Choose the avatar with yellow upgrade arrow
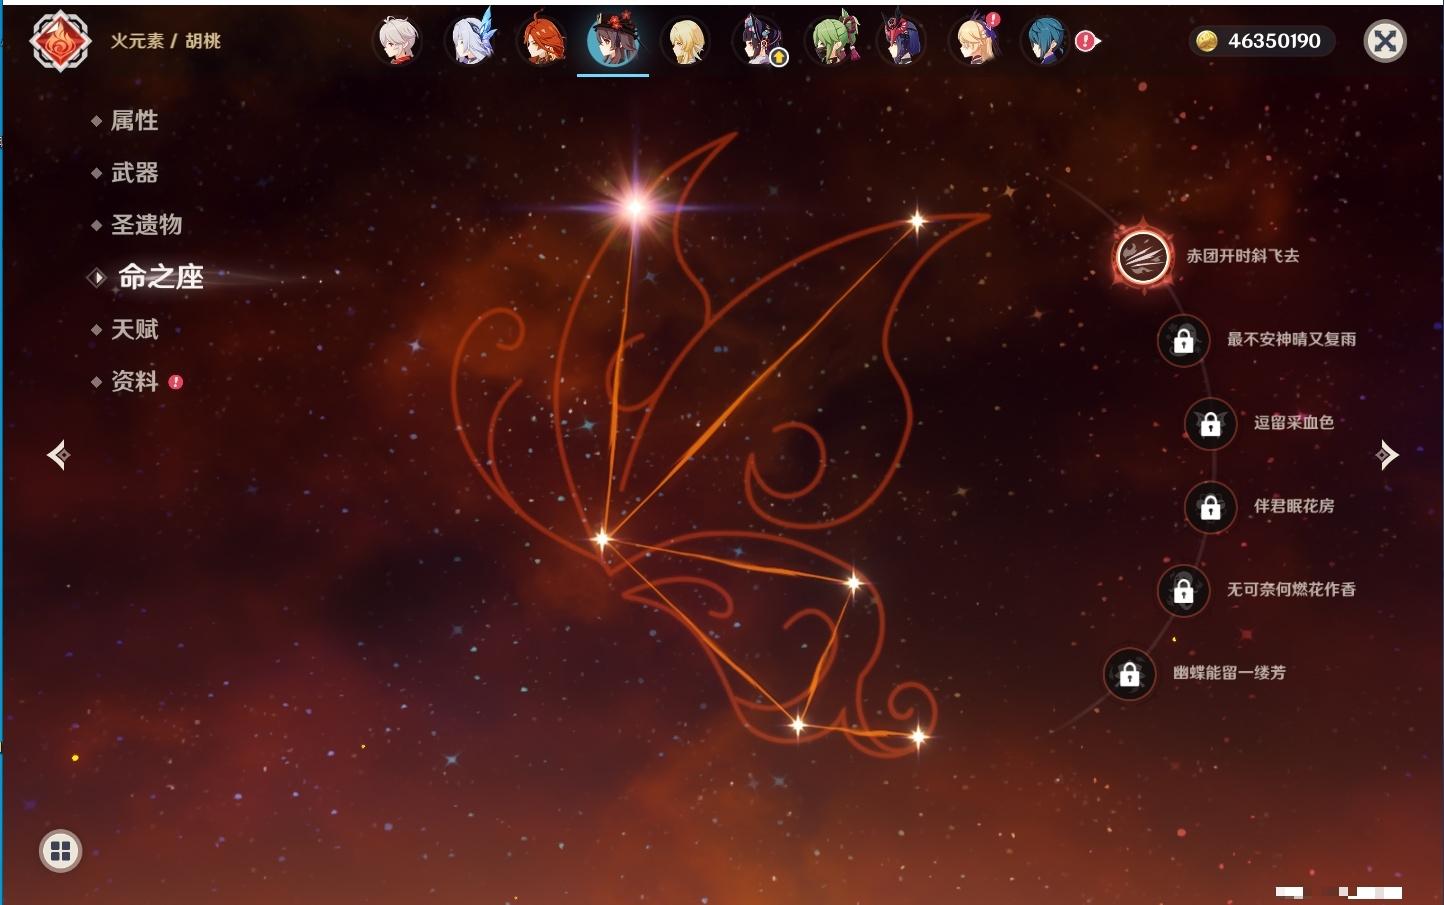This screenshot has height=905, width=1444. [x=760, y=42]
